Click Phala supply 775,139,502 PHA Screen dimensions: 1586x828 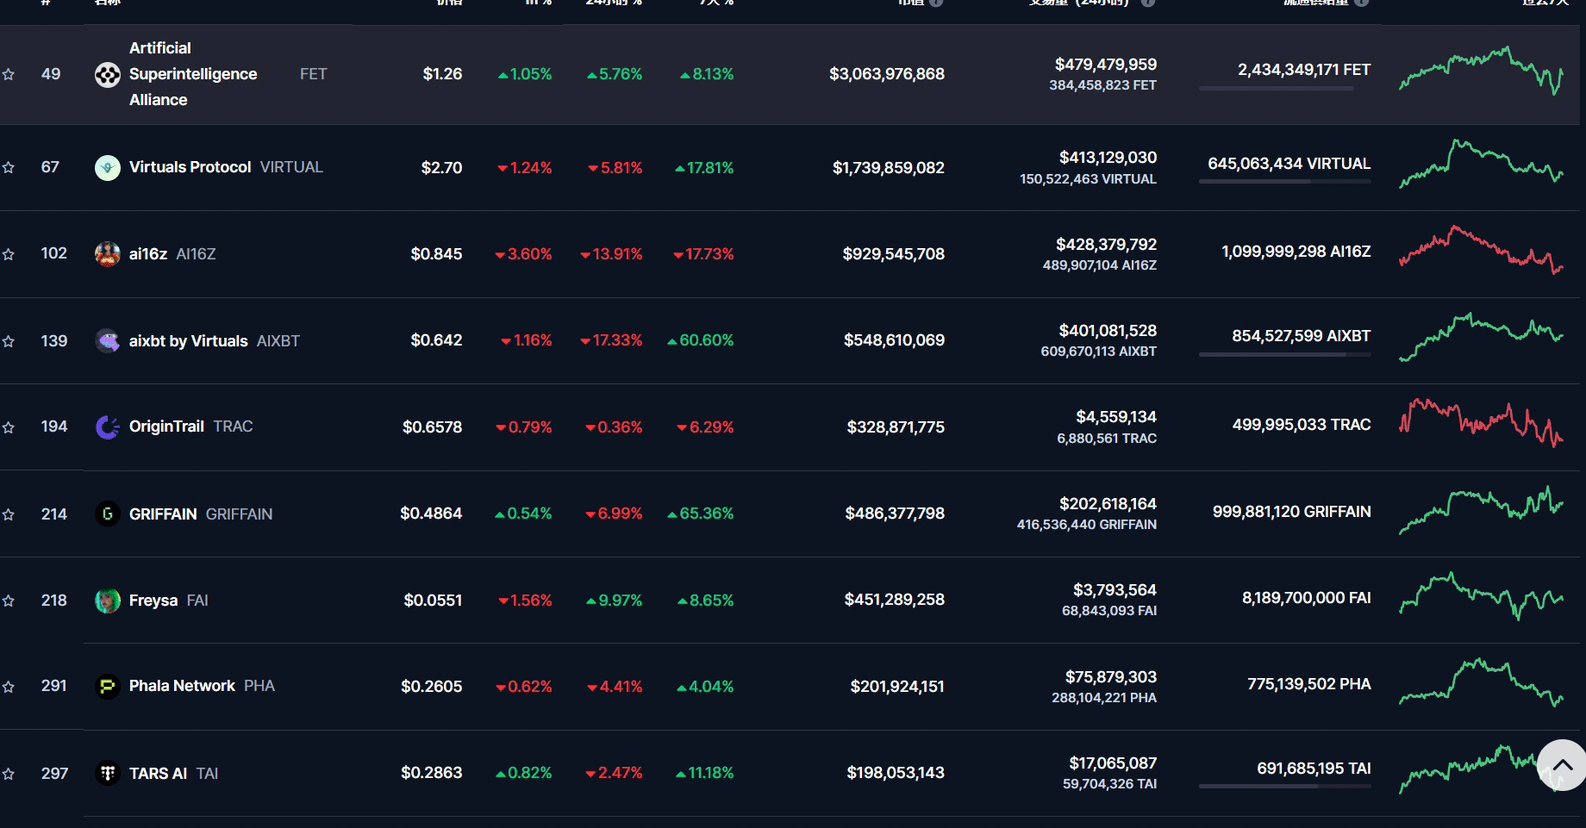point(1309,684)
